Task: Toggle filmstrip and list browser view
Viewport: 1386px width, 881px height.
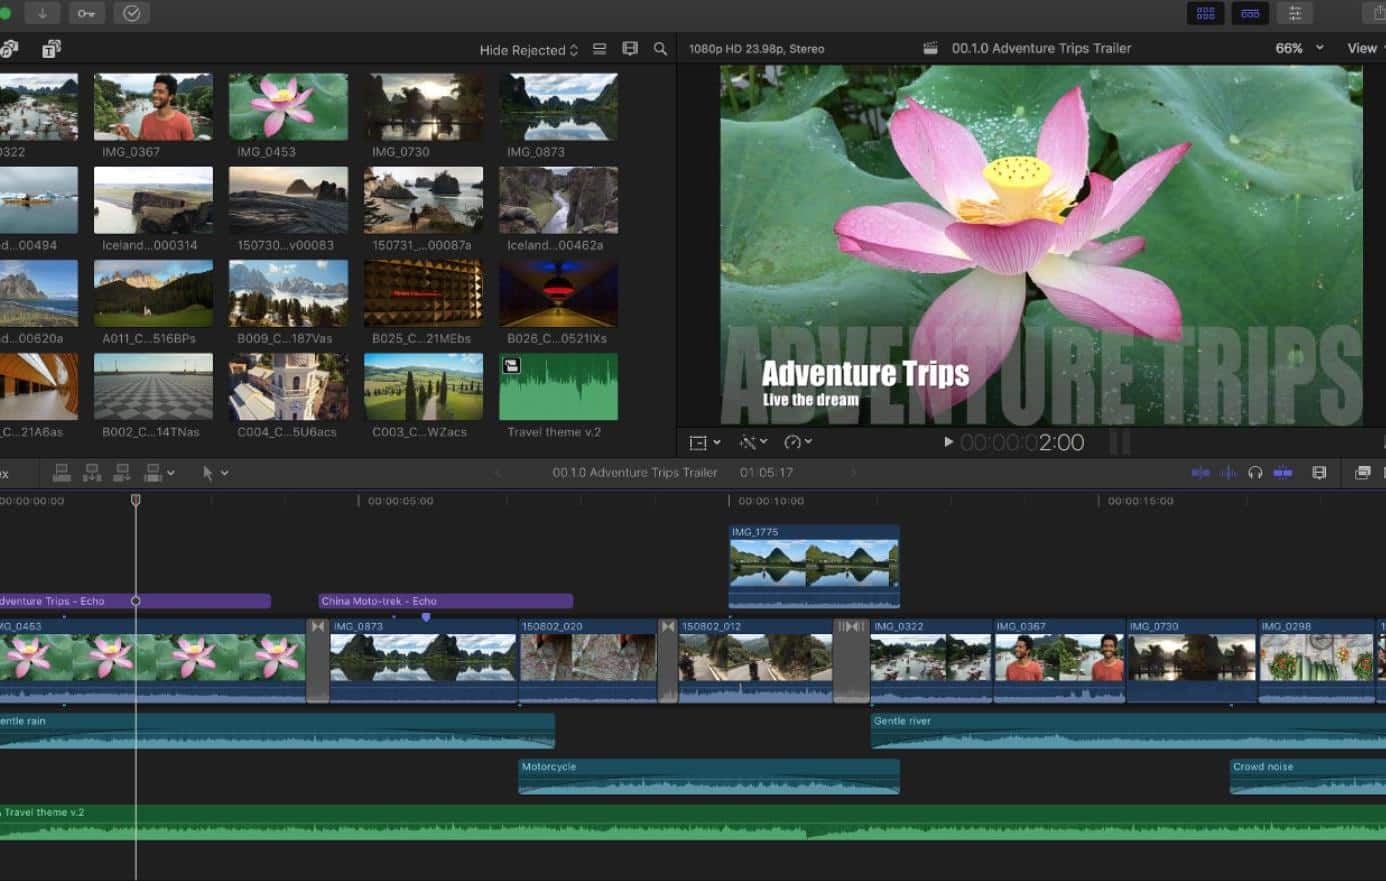Action: [600, 48]
